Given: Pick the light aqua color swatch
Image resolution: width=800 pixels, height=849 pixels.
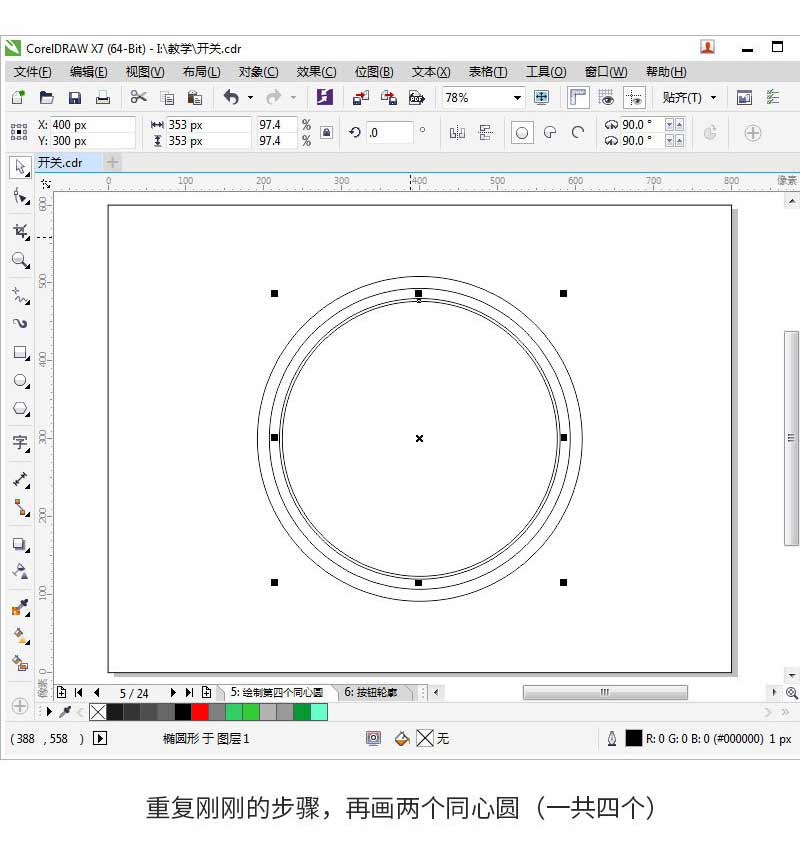Looking at the screenshot, I should click(319, 711).
